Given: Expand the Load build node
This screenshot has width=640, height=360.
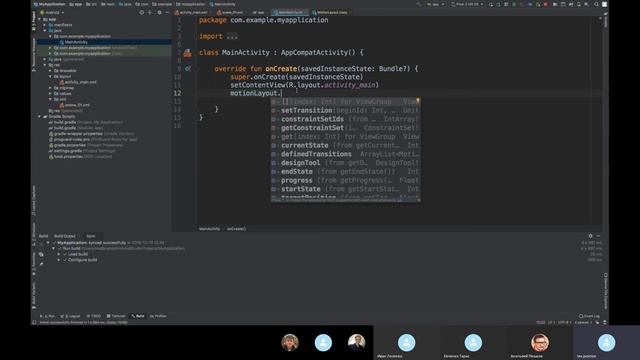Looking at the screenshot, I should [x=59, y=254].
